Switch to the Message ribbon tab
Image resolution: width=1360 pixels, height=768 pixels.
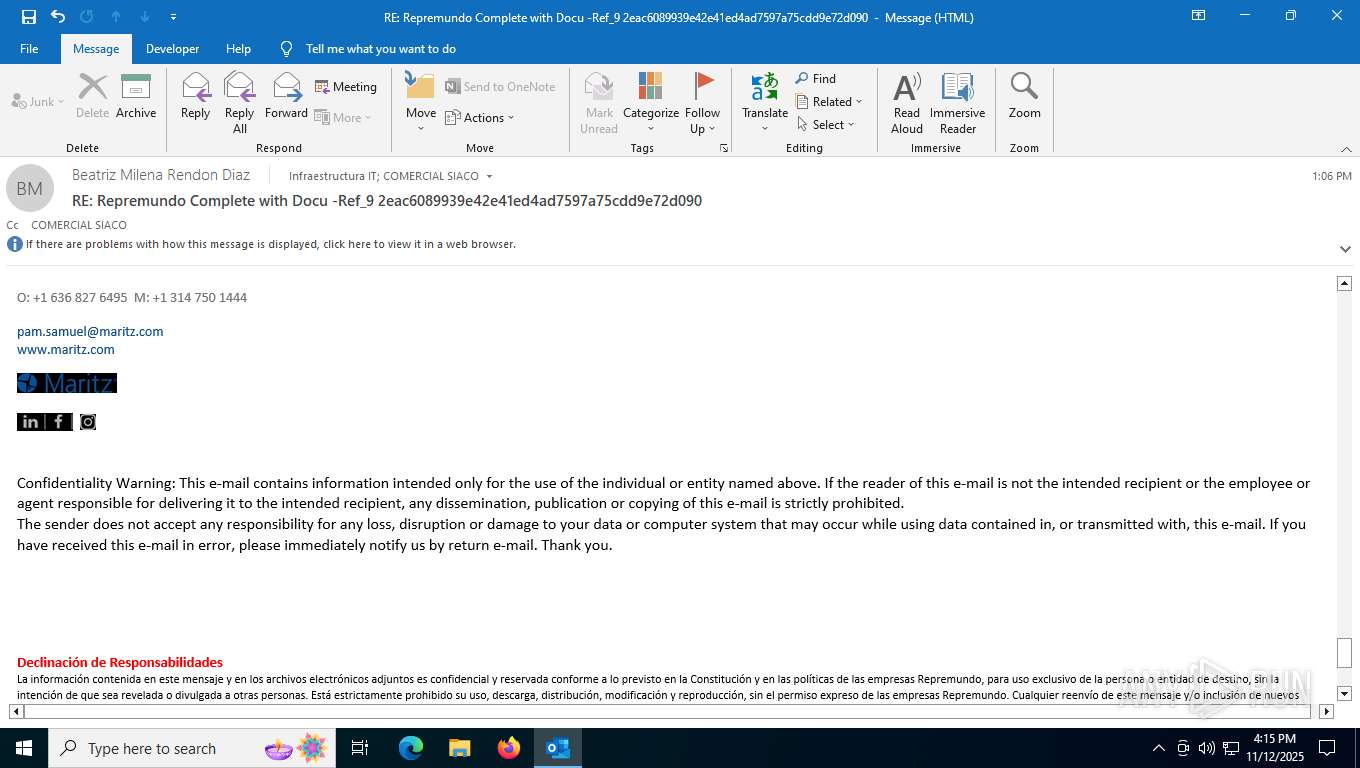coord(96,49)
